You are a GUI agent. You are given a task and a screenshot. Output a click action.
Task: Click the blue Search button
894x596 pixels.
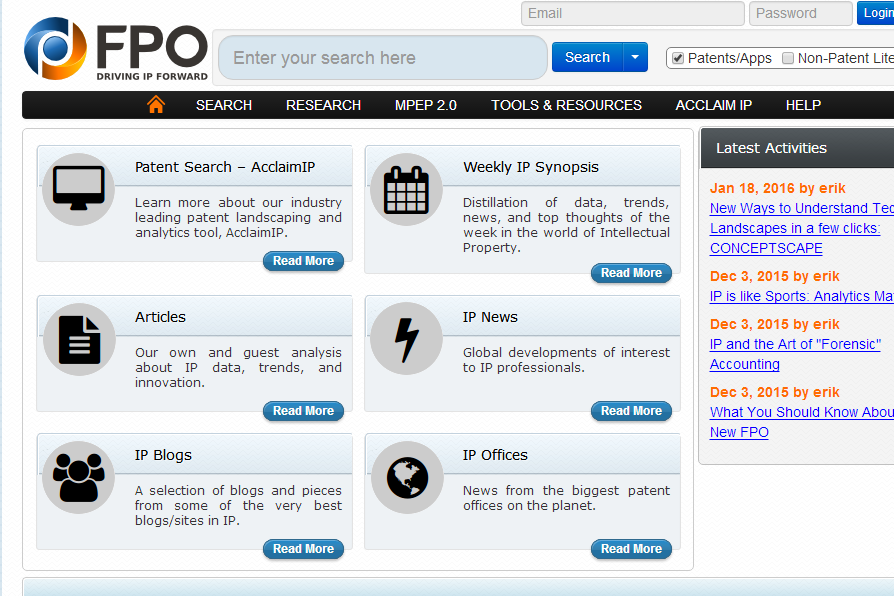tap(587, 57)
